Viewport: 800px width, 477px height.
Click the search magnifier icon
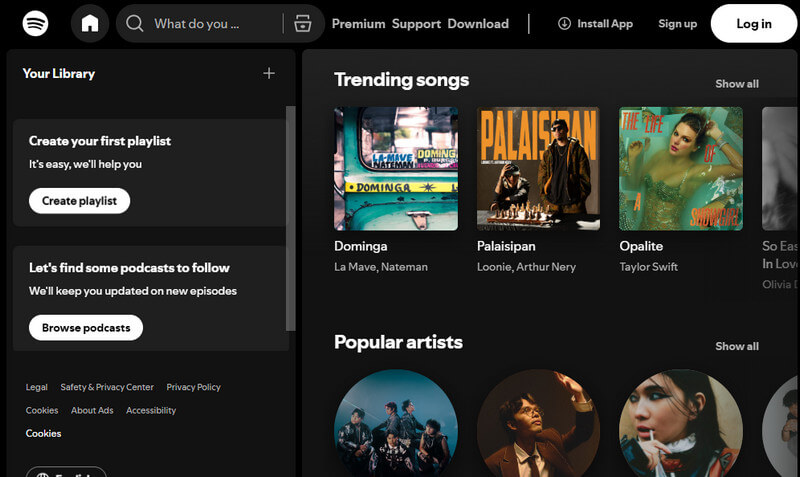[135, 23]
